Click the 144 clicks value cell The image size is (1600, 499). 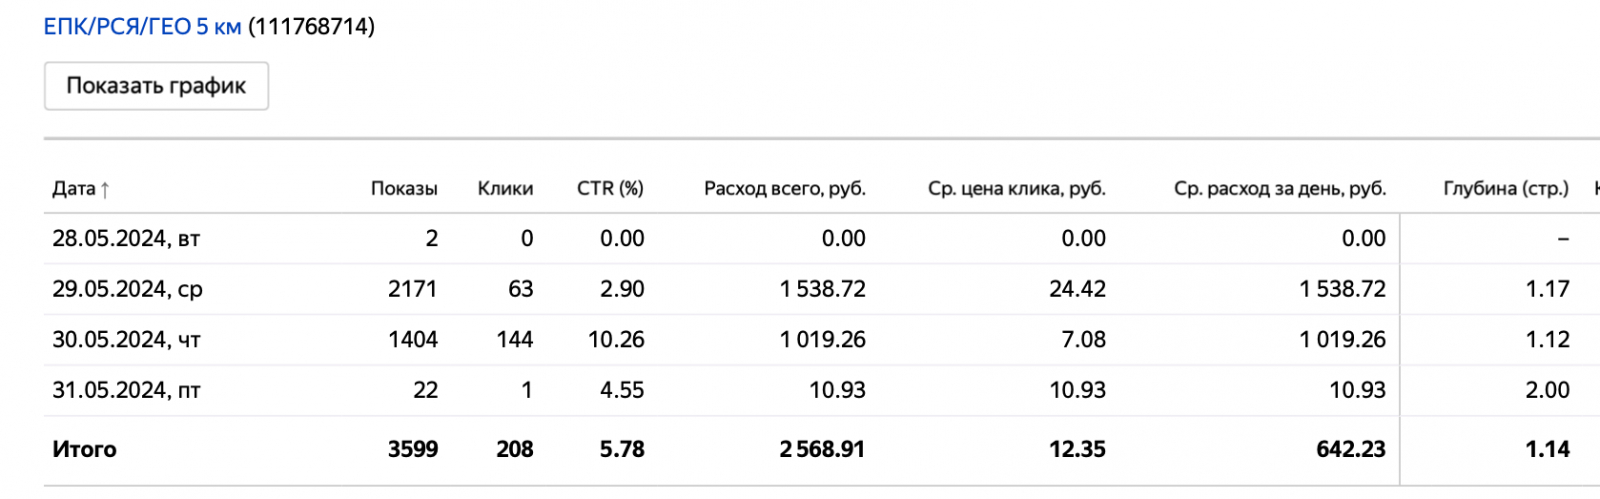pos(514,340)
